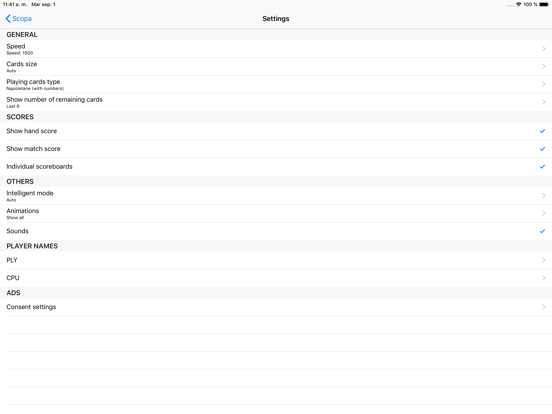Click chevron on CPU row
This screenshot has height=414, width=552.
coord(544,278)
